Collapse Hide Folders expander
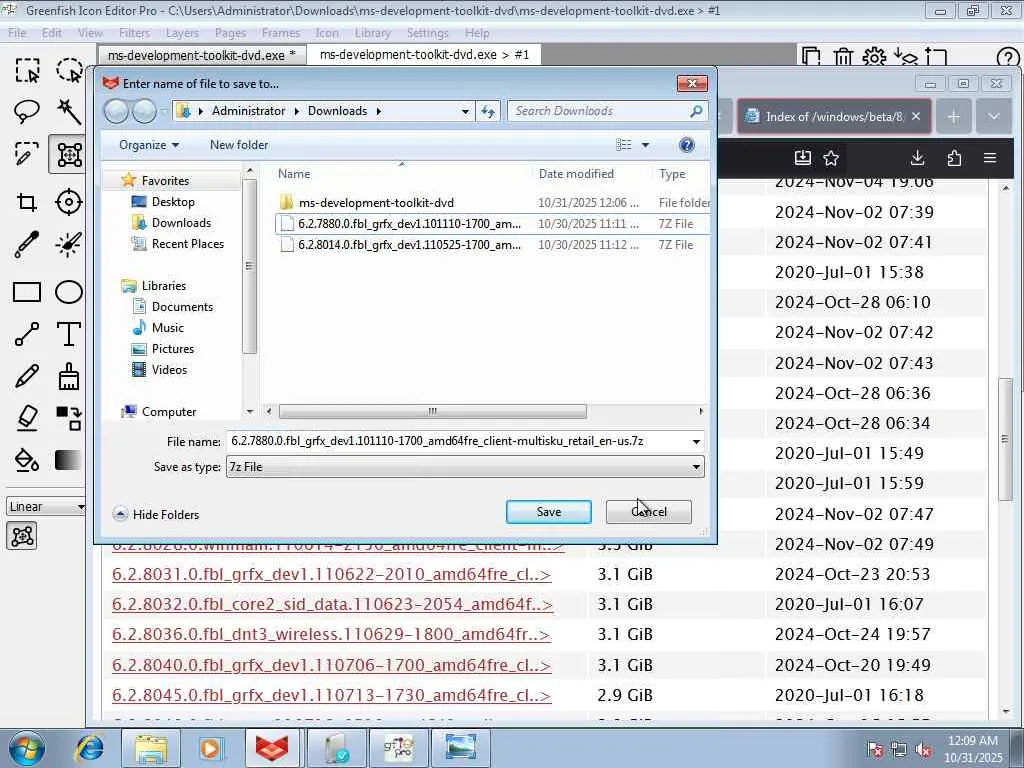The height and width of the screenshot is (768, 1024). tap(155, 515)
